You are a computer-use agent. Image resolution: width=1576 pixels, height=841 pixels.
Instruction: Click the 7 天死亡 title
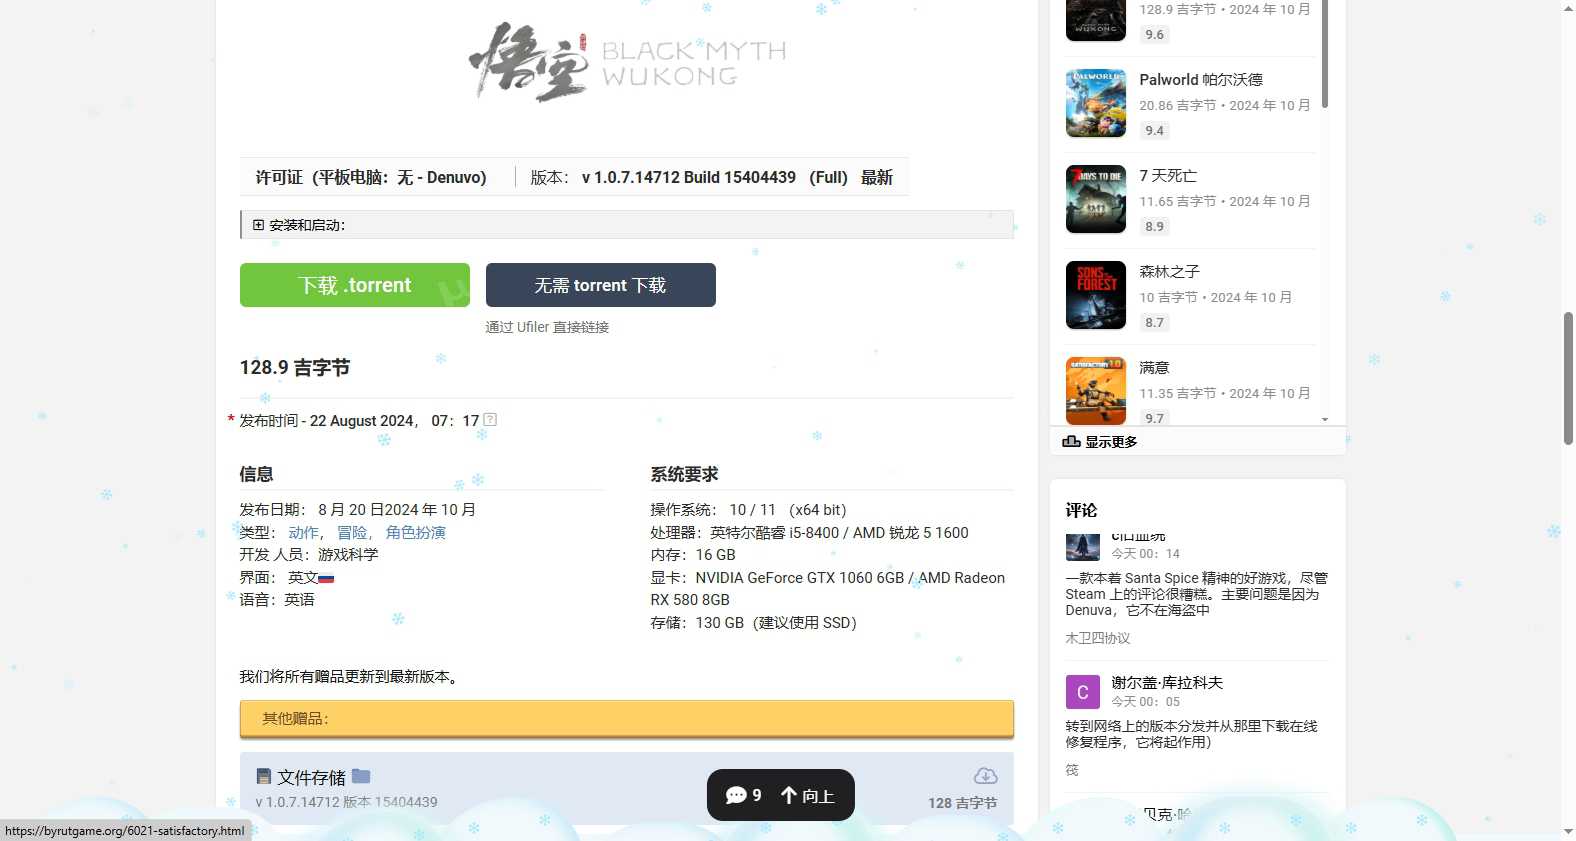pos(1168,176)
